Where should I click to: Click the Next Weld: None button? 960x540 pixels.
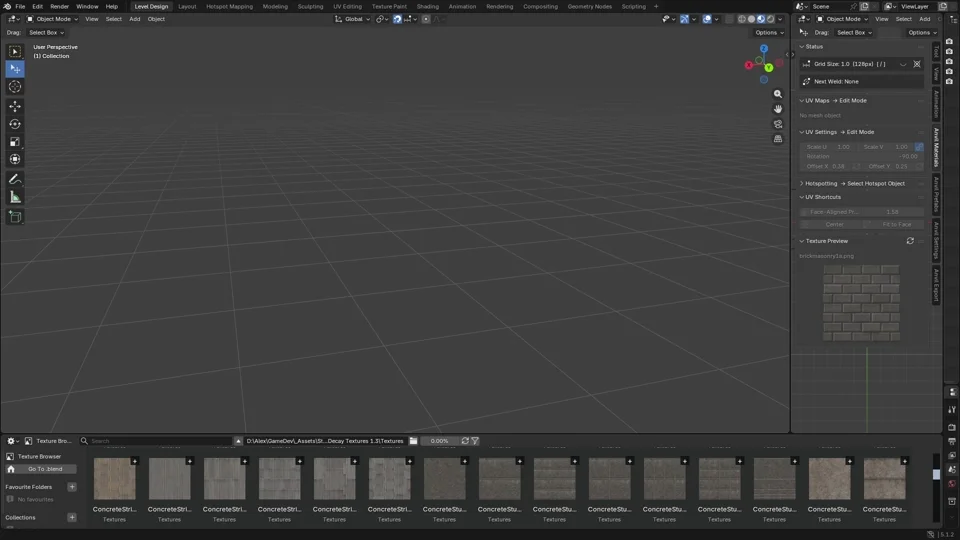(x=861, y=81)
